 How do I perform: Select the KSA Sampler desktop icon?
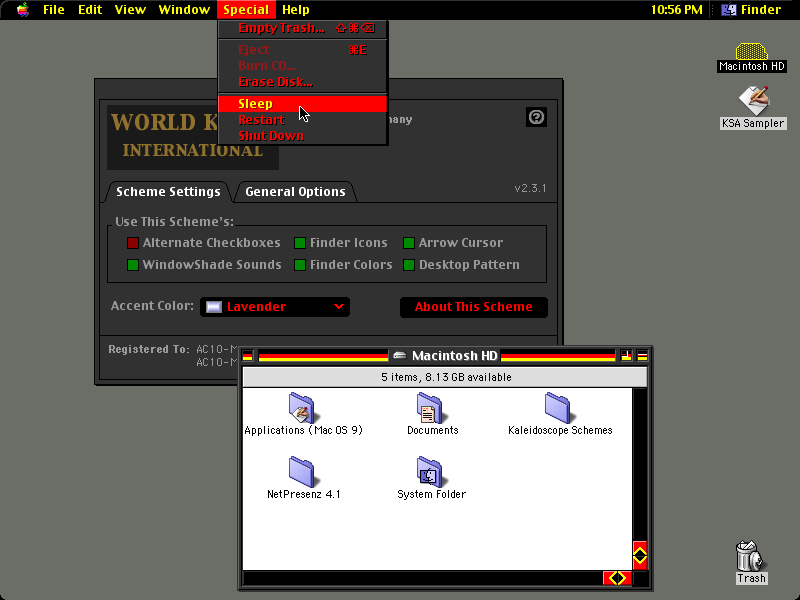[754, 101]
